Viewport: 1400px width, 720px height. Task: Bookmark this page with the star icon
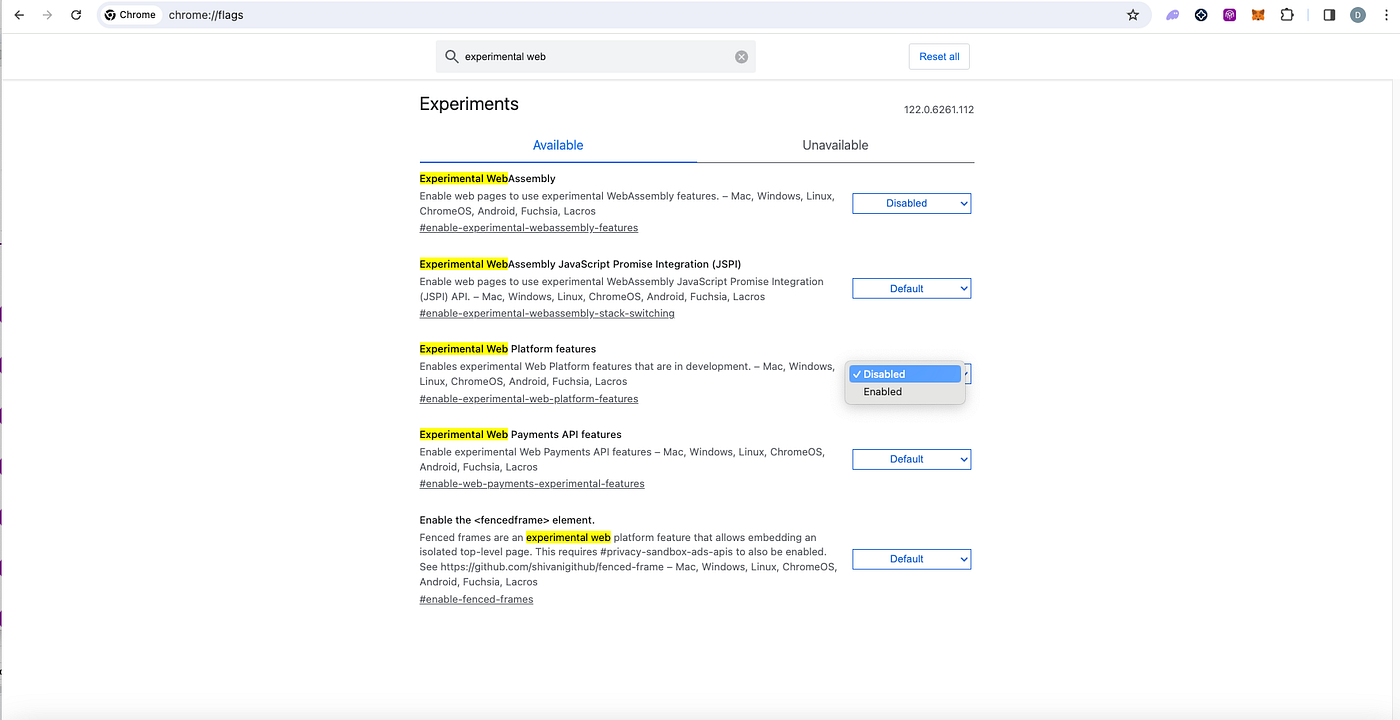coord(1133,15)
